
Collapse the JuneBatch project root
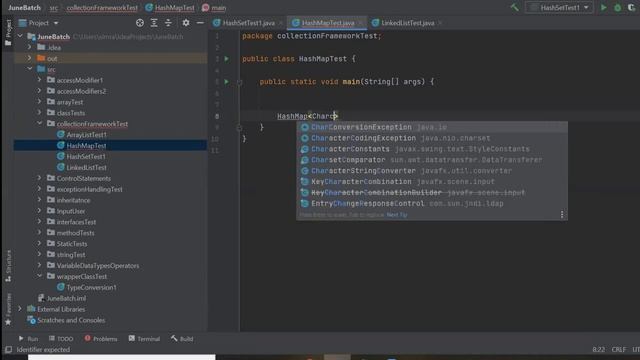pyautogui.click(x=20, y=36)
